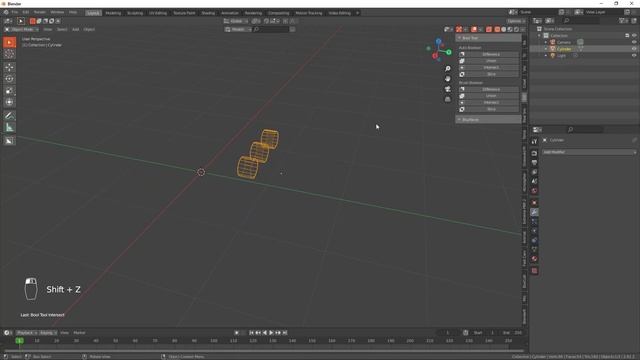Click Blender logo menu icon
Screen dimensions: 640x360
[6, 13]
